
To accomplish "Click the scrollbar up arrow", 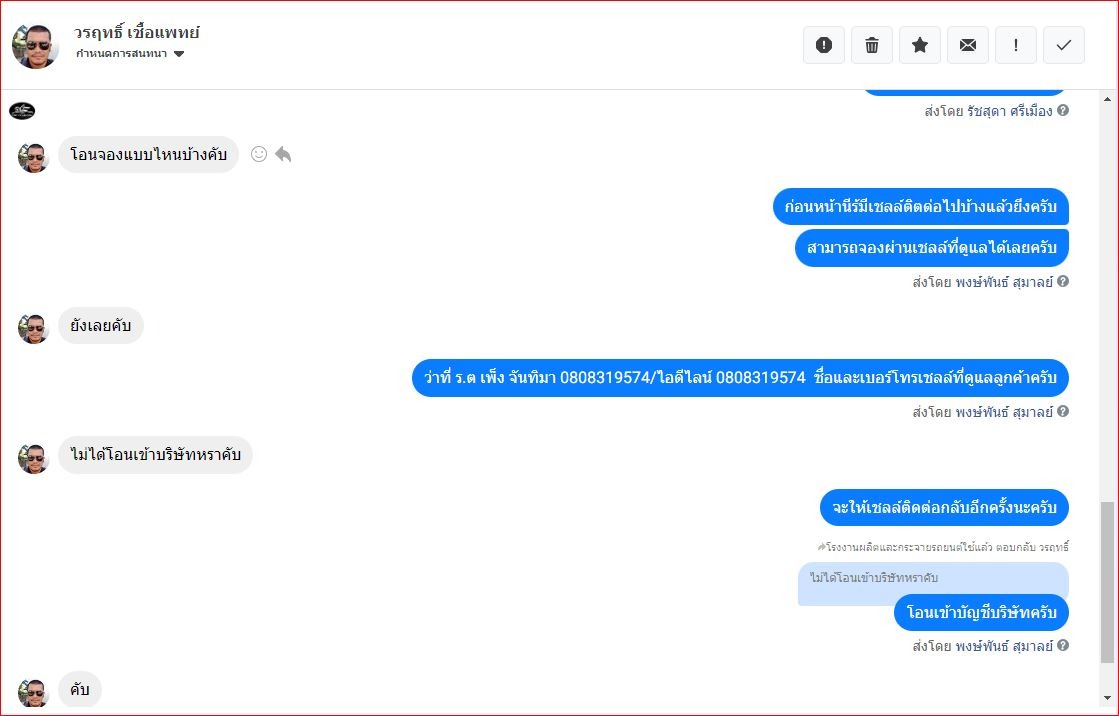I will click(x=1108, y=100).
